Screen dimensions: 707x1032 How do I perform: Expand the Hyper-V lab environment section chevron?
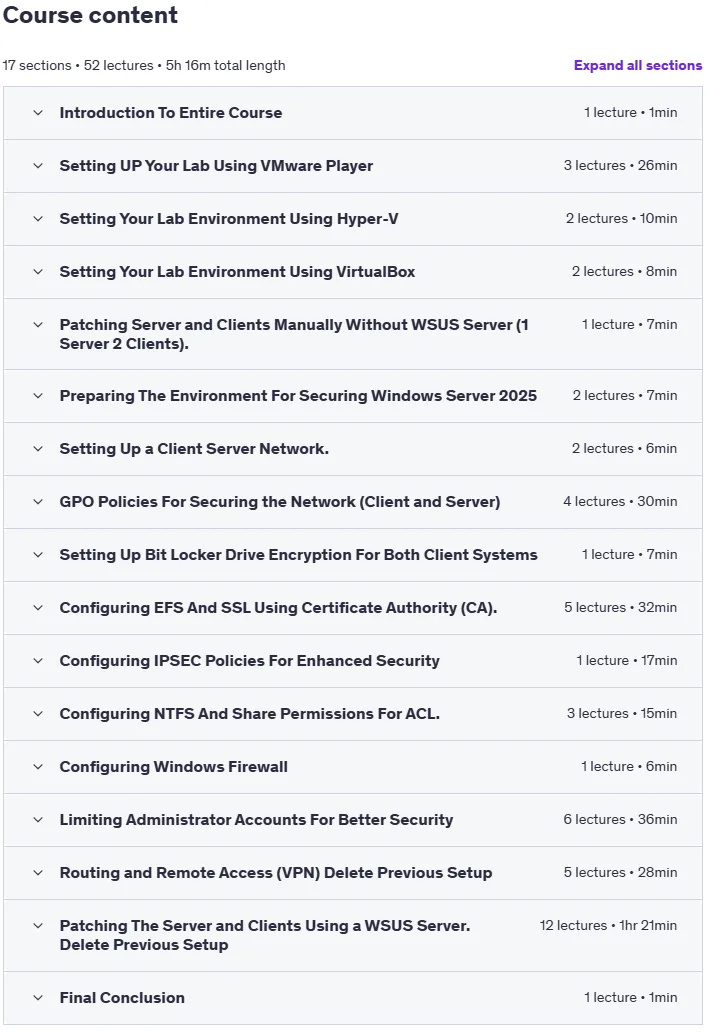(38, 219)
